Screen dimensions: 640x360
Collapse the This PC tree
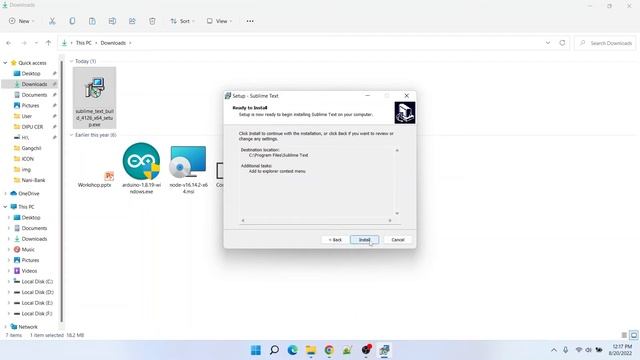pyautogui.click(x=5, y=207)
